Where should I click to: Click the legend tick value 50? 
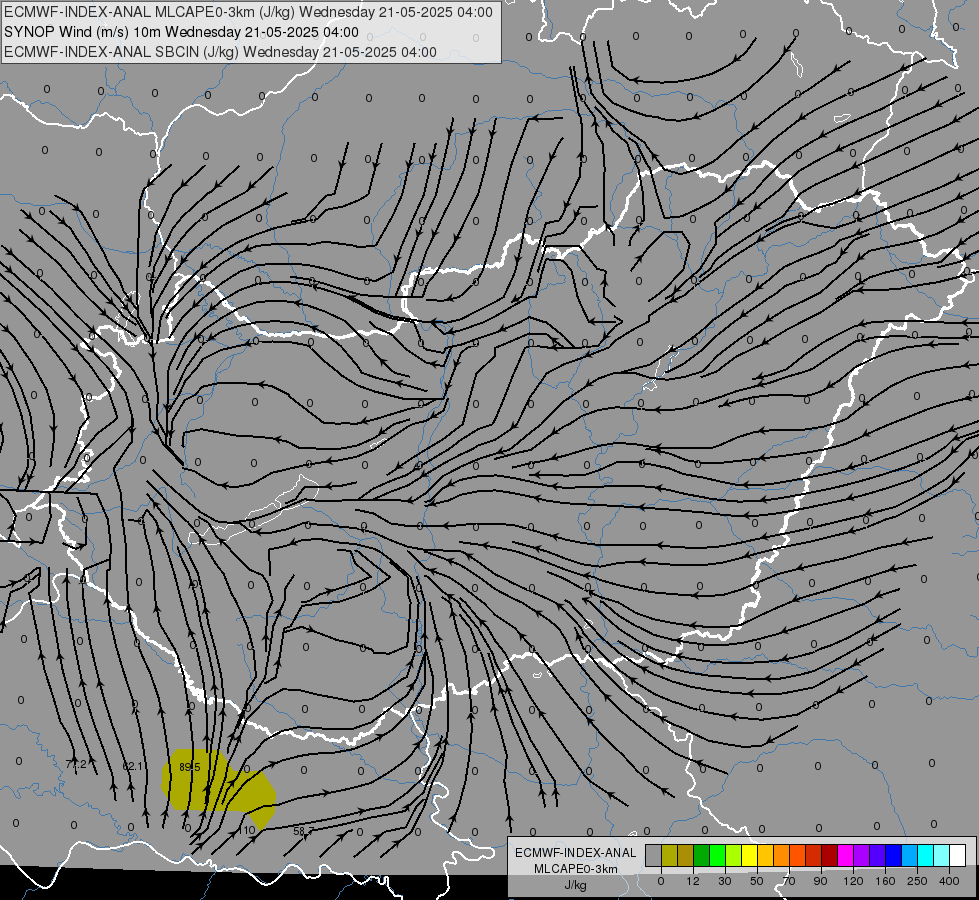(x=757, y=881)
